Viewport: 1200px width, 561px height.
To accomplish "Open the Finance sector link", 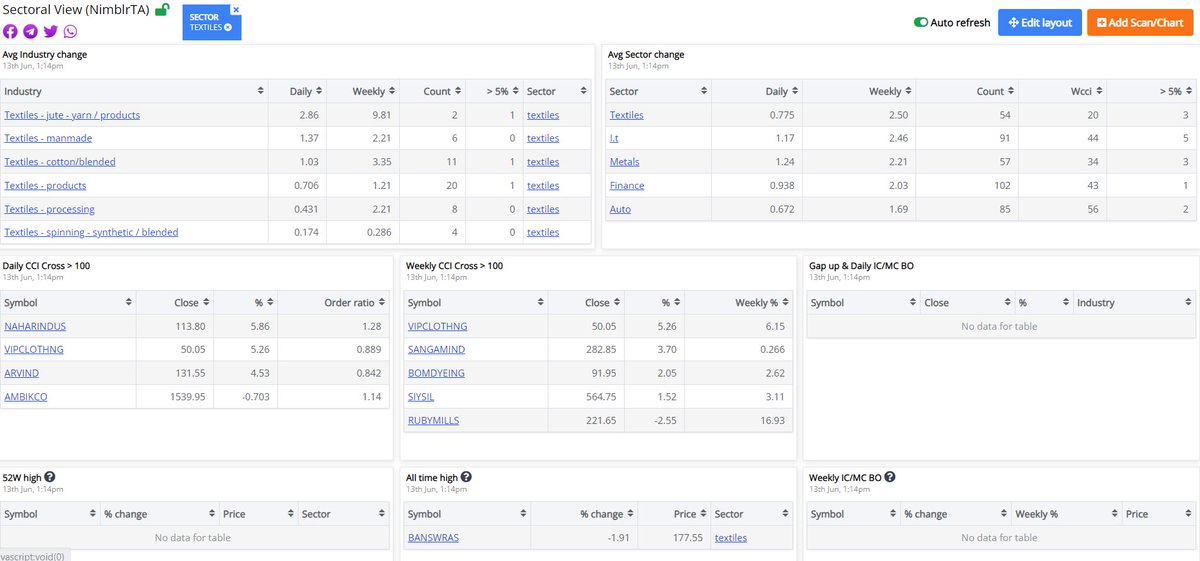I will 627,185.
